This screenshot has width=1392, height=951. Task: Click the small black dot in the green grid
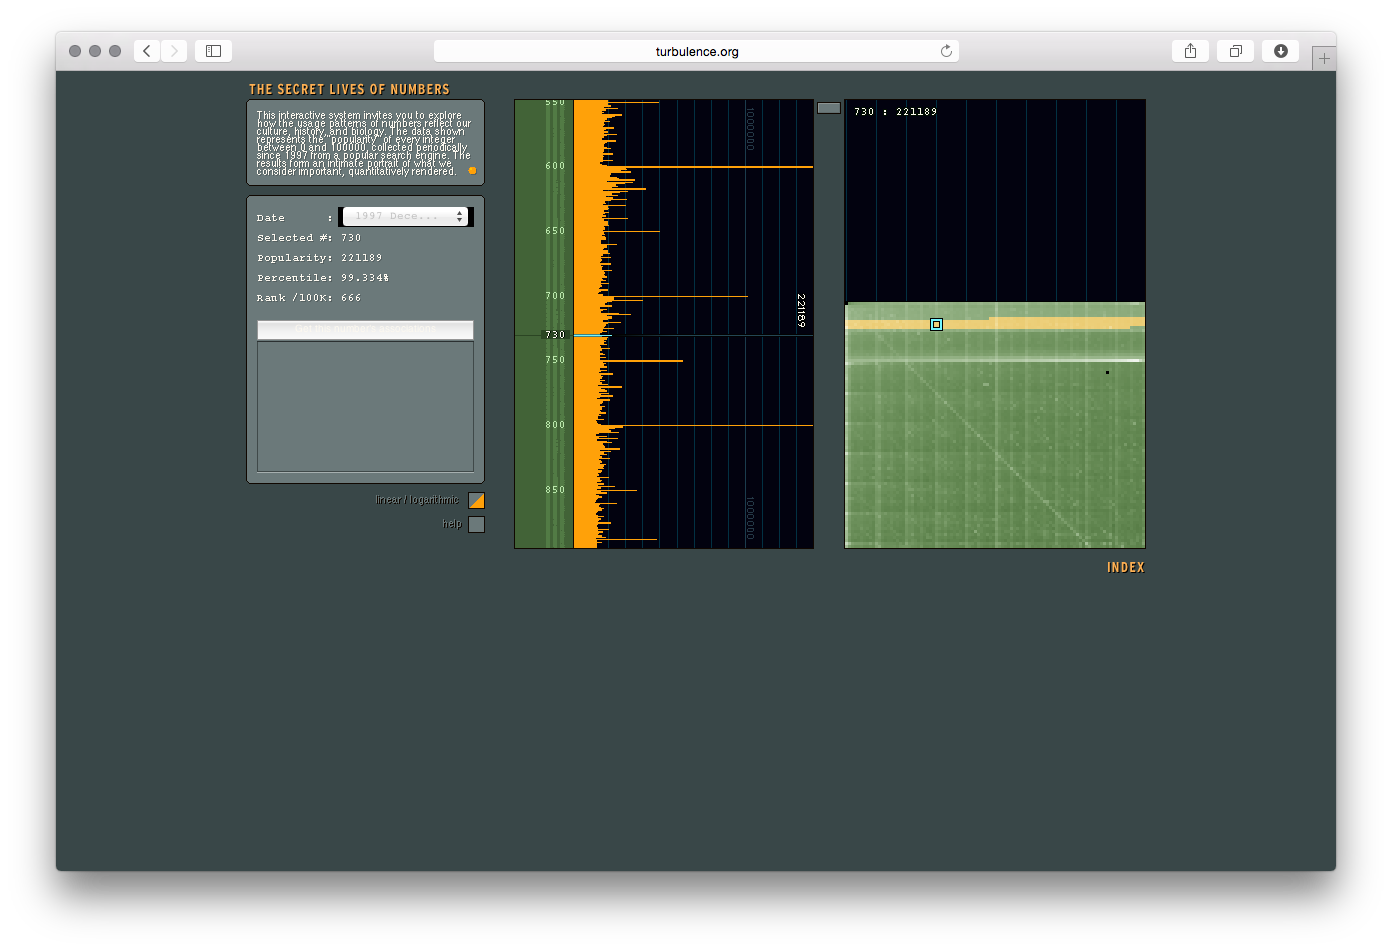[x=1107, y=373]
